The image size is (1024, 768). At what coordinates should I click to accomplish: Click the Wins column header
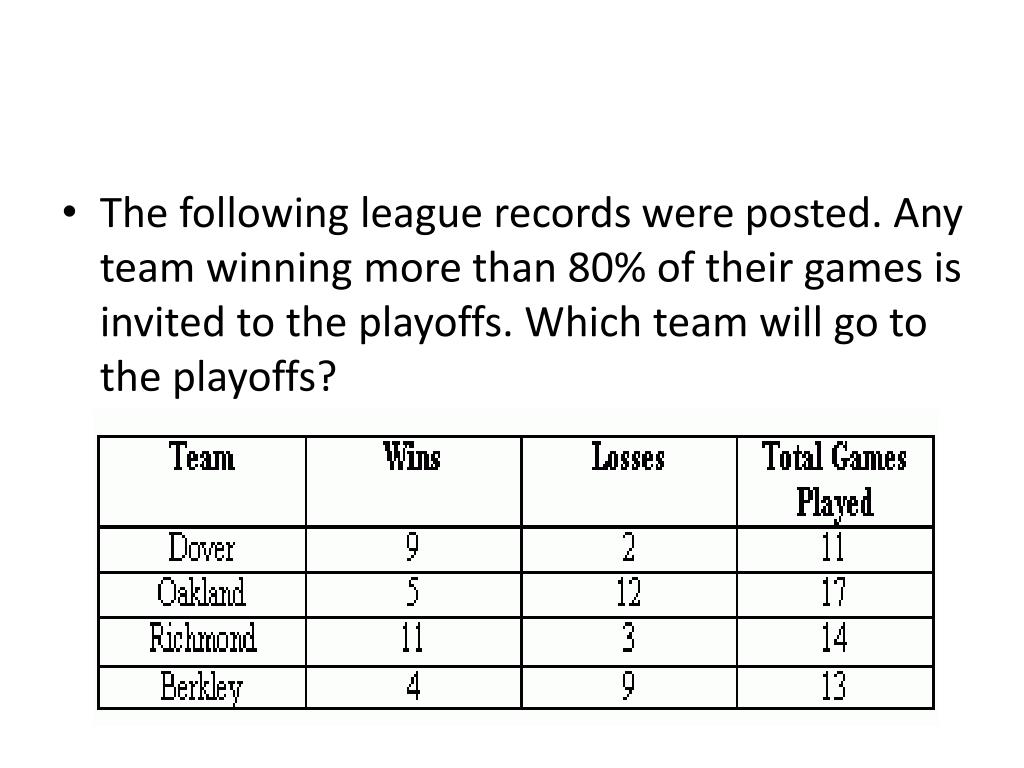(412, 458)
